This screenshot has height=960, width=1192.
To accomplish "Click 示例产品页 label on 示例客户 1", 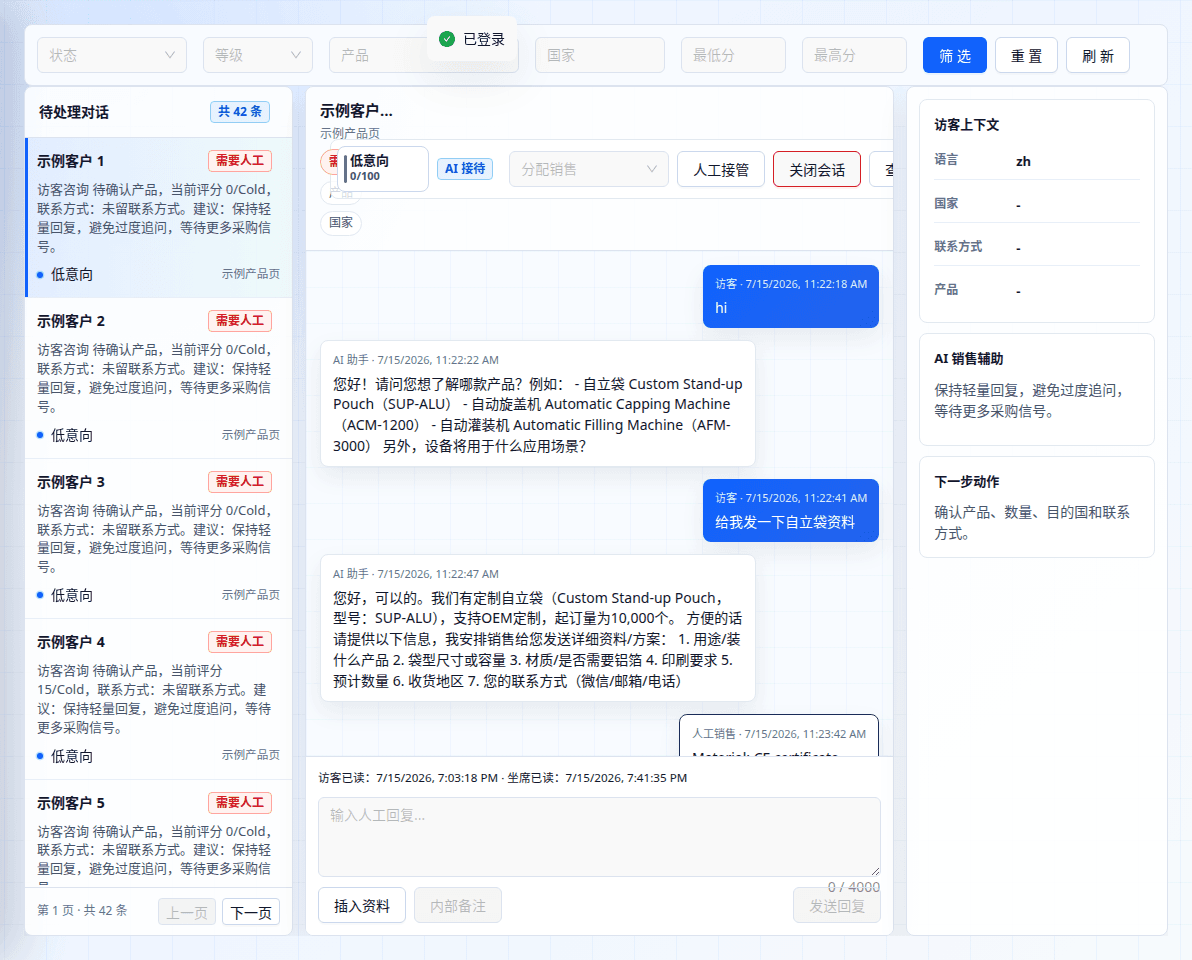I will point(250,274).
